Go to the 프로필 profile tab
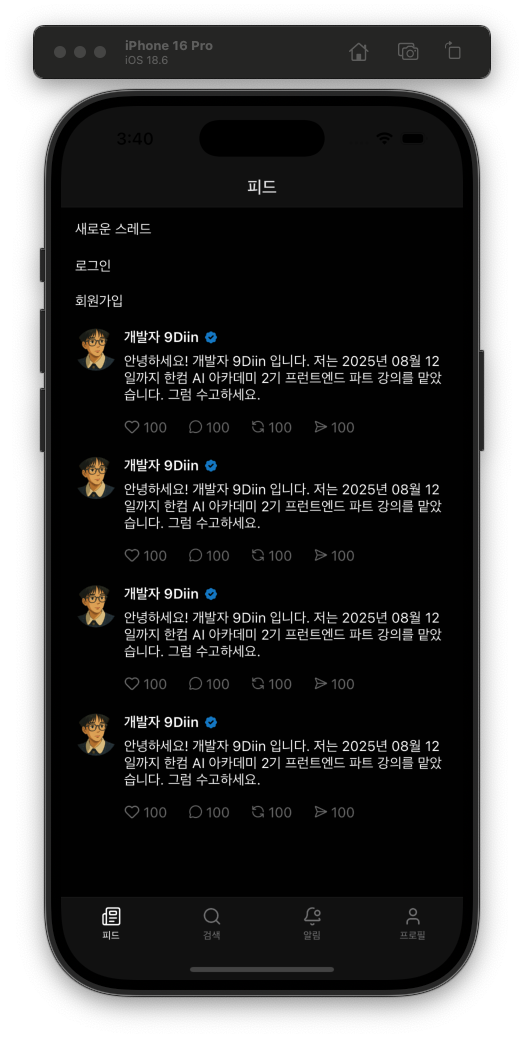 pos(413,924)
